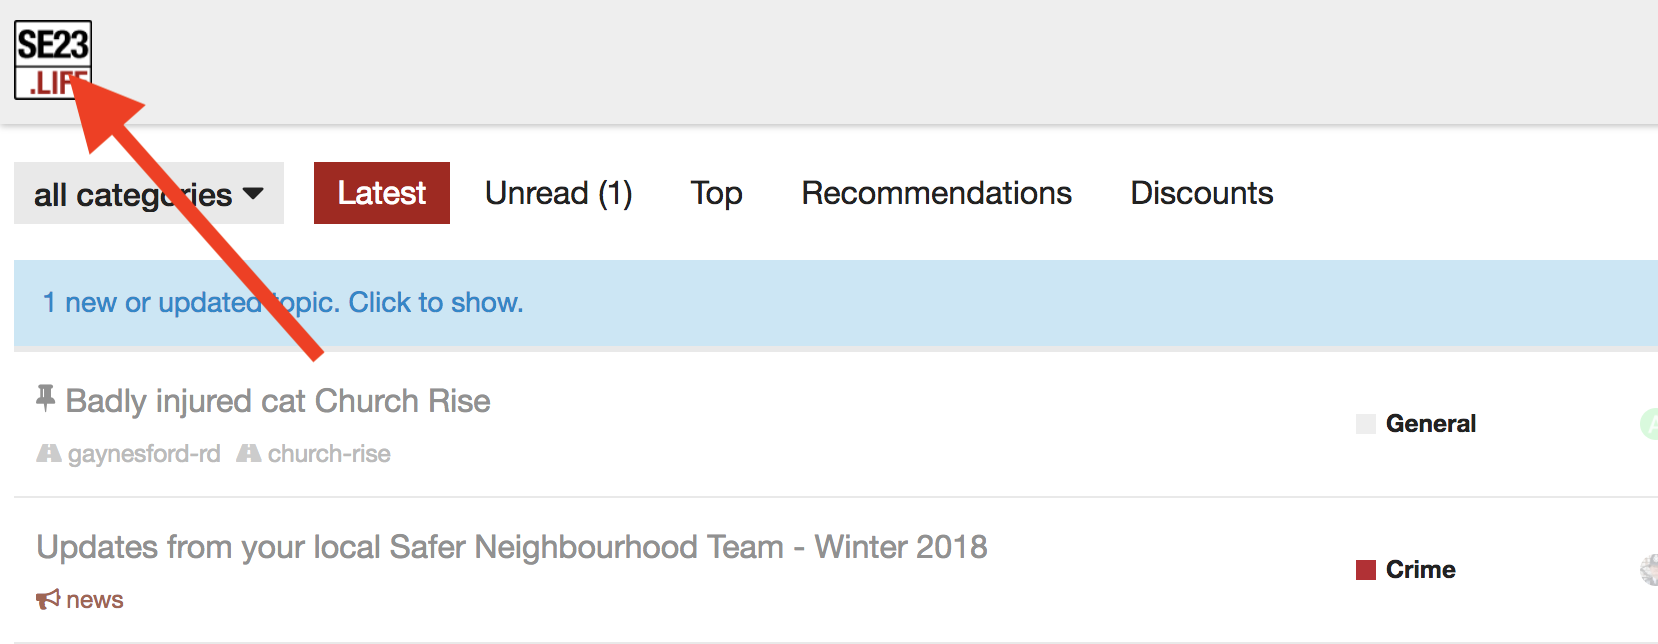Click the megaphone icon beside news
This screenshot has width=1658, height=644.
[48, 600]
